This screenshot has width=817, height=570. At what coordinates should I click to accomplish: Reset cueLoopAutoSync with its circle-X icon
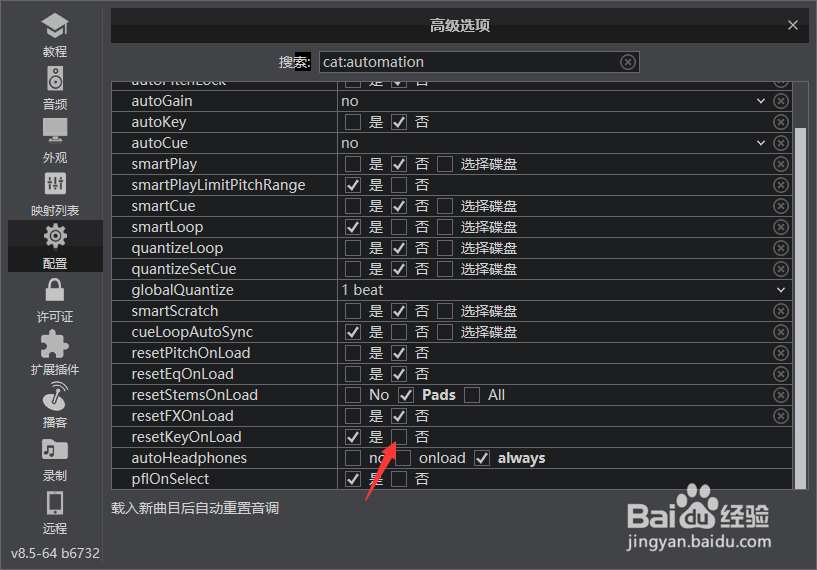(x=781, y=332)
